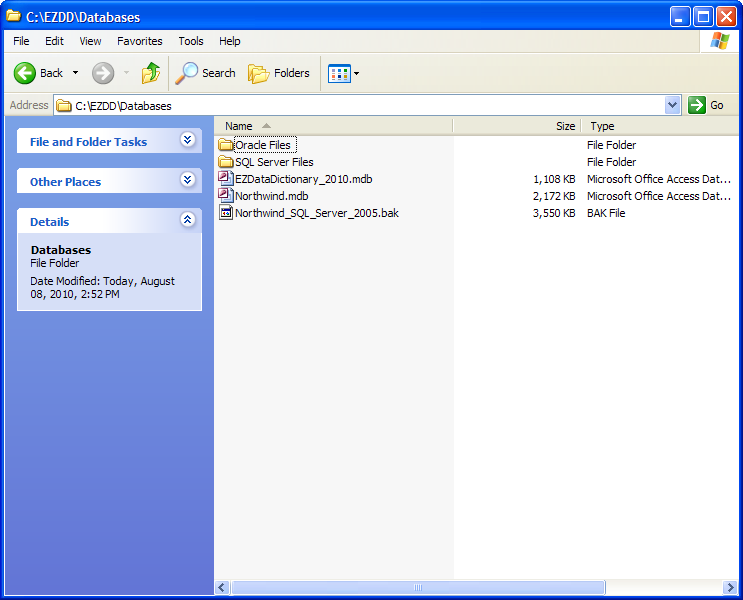Select Northwind_SQL_Server_2005.bak backup file
Image resolution: width=743 pixels, height=600 pixels.
tap(315, 213)
